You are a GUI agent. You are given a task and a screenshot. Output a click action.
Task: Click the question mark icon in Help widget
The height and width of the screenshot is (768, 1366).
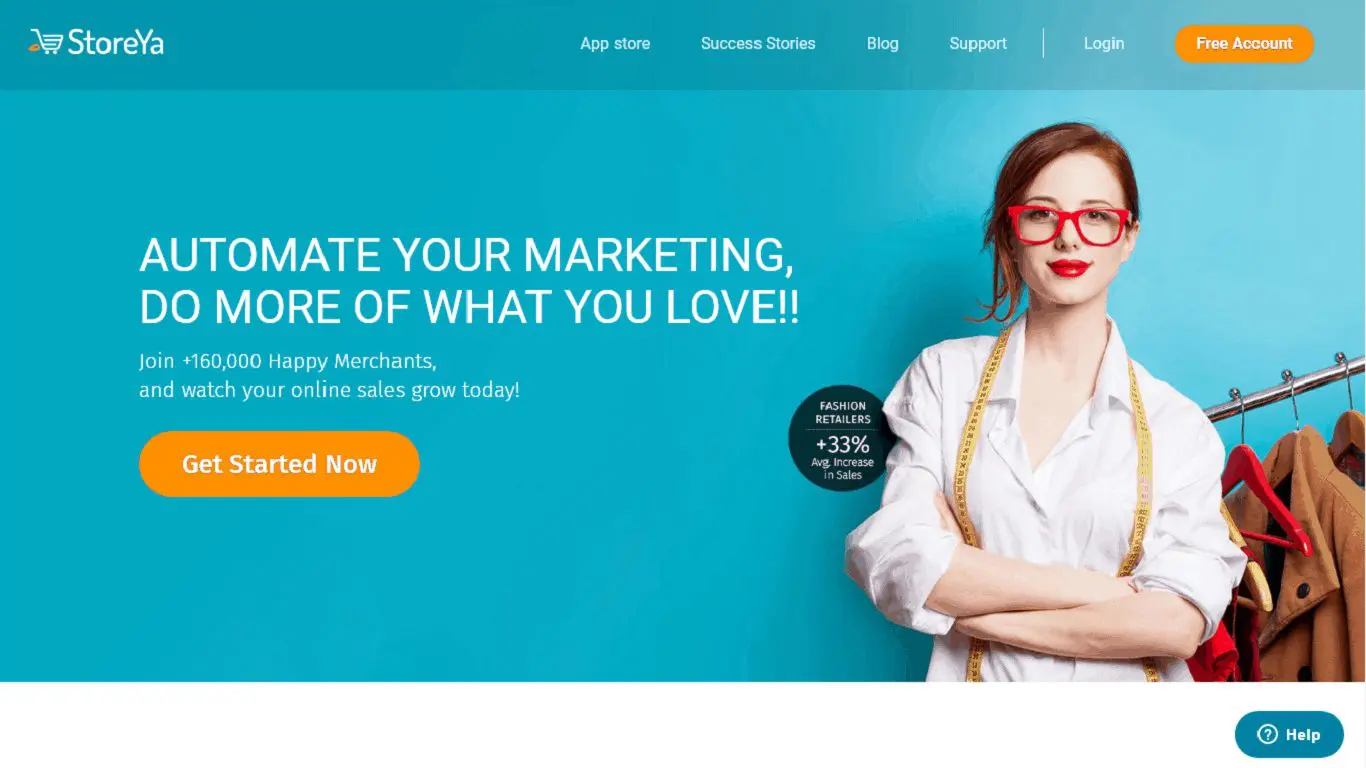(1267, 734)
